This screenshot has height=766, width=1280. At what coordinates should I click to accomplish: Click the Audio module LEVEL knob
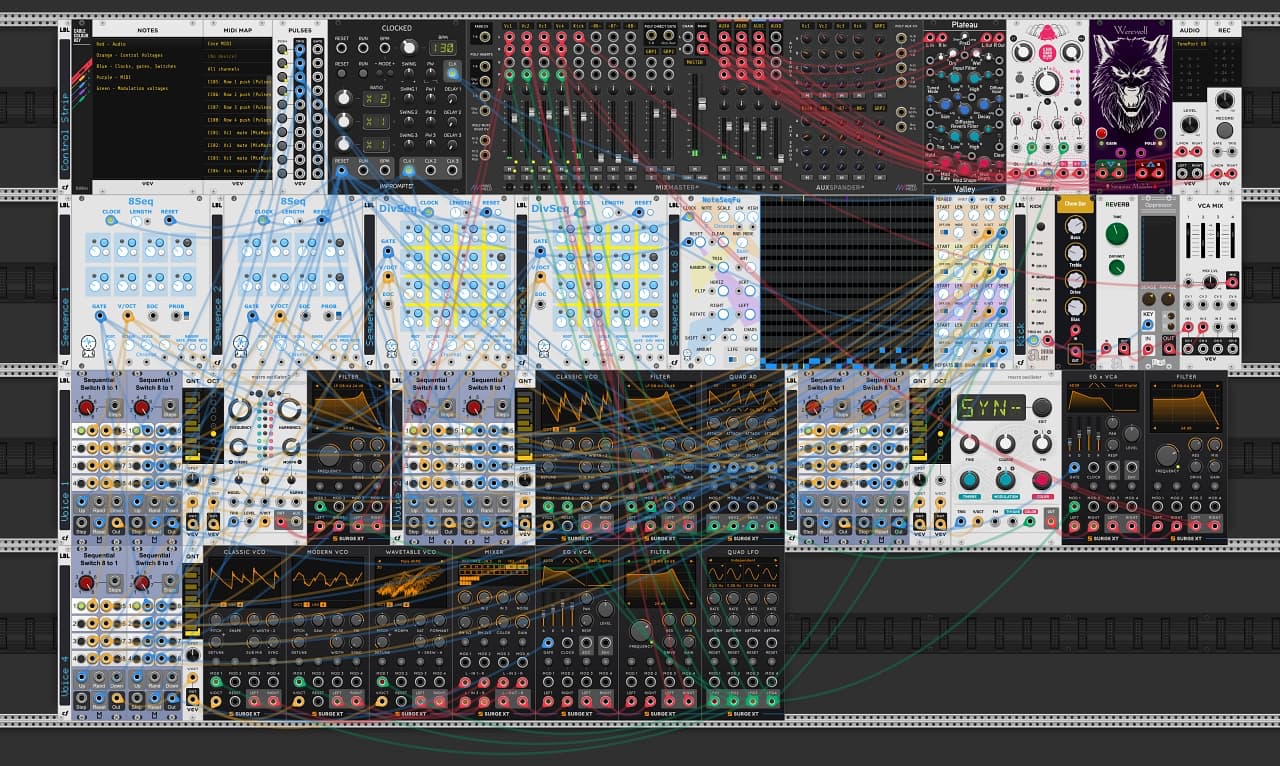(x=1190, y=124)
